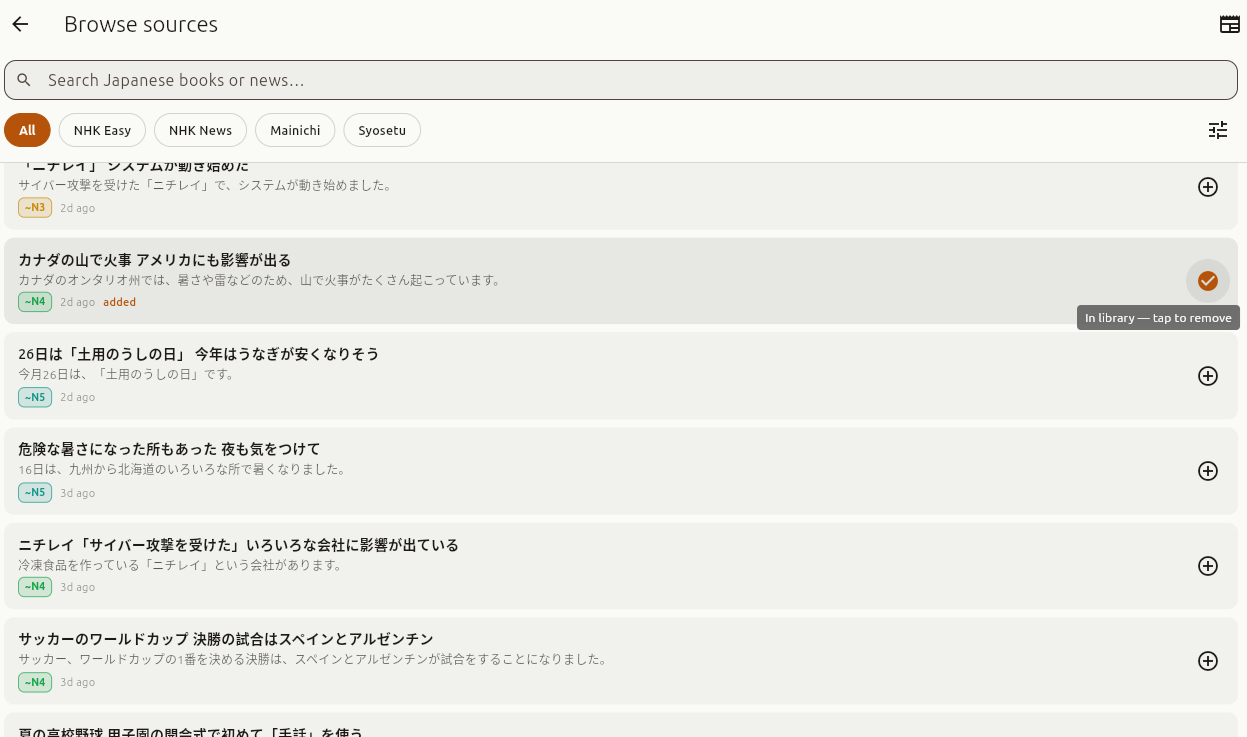
Task: Focus the Search Japanese books or news field
Action: click(x=621, y=80)
